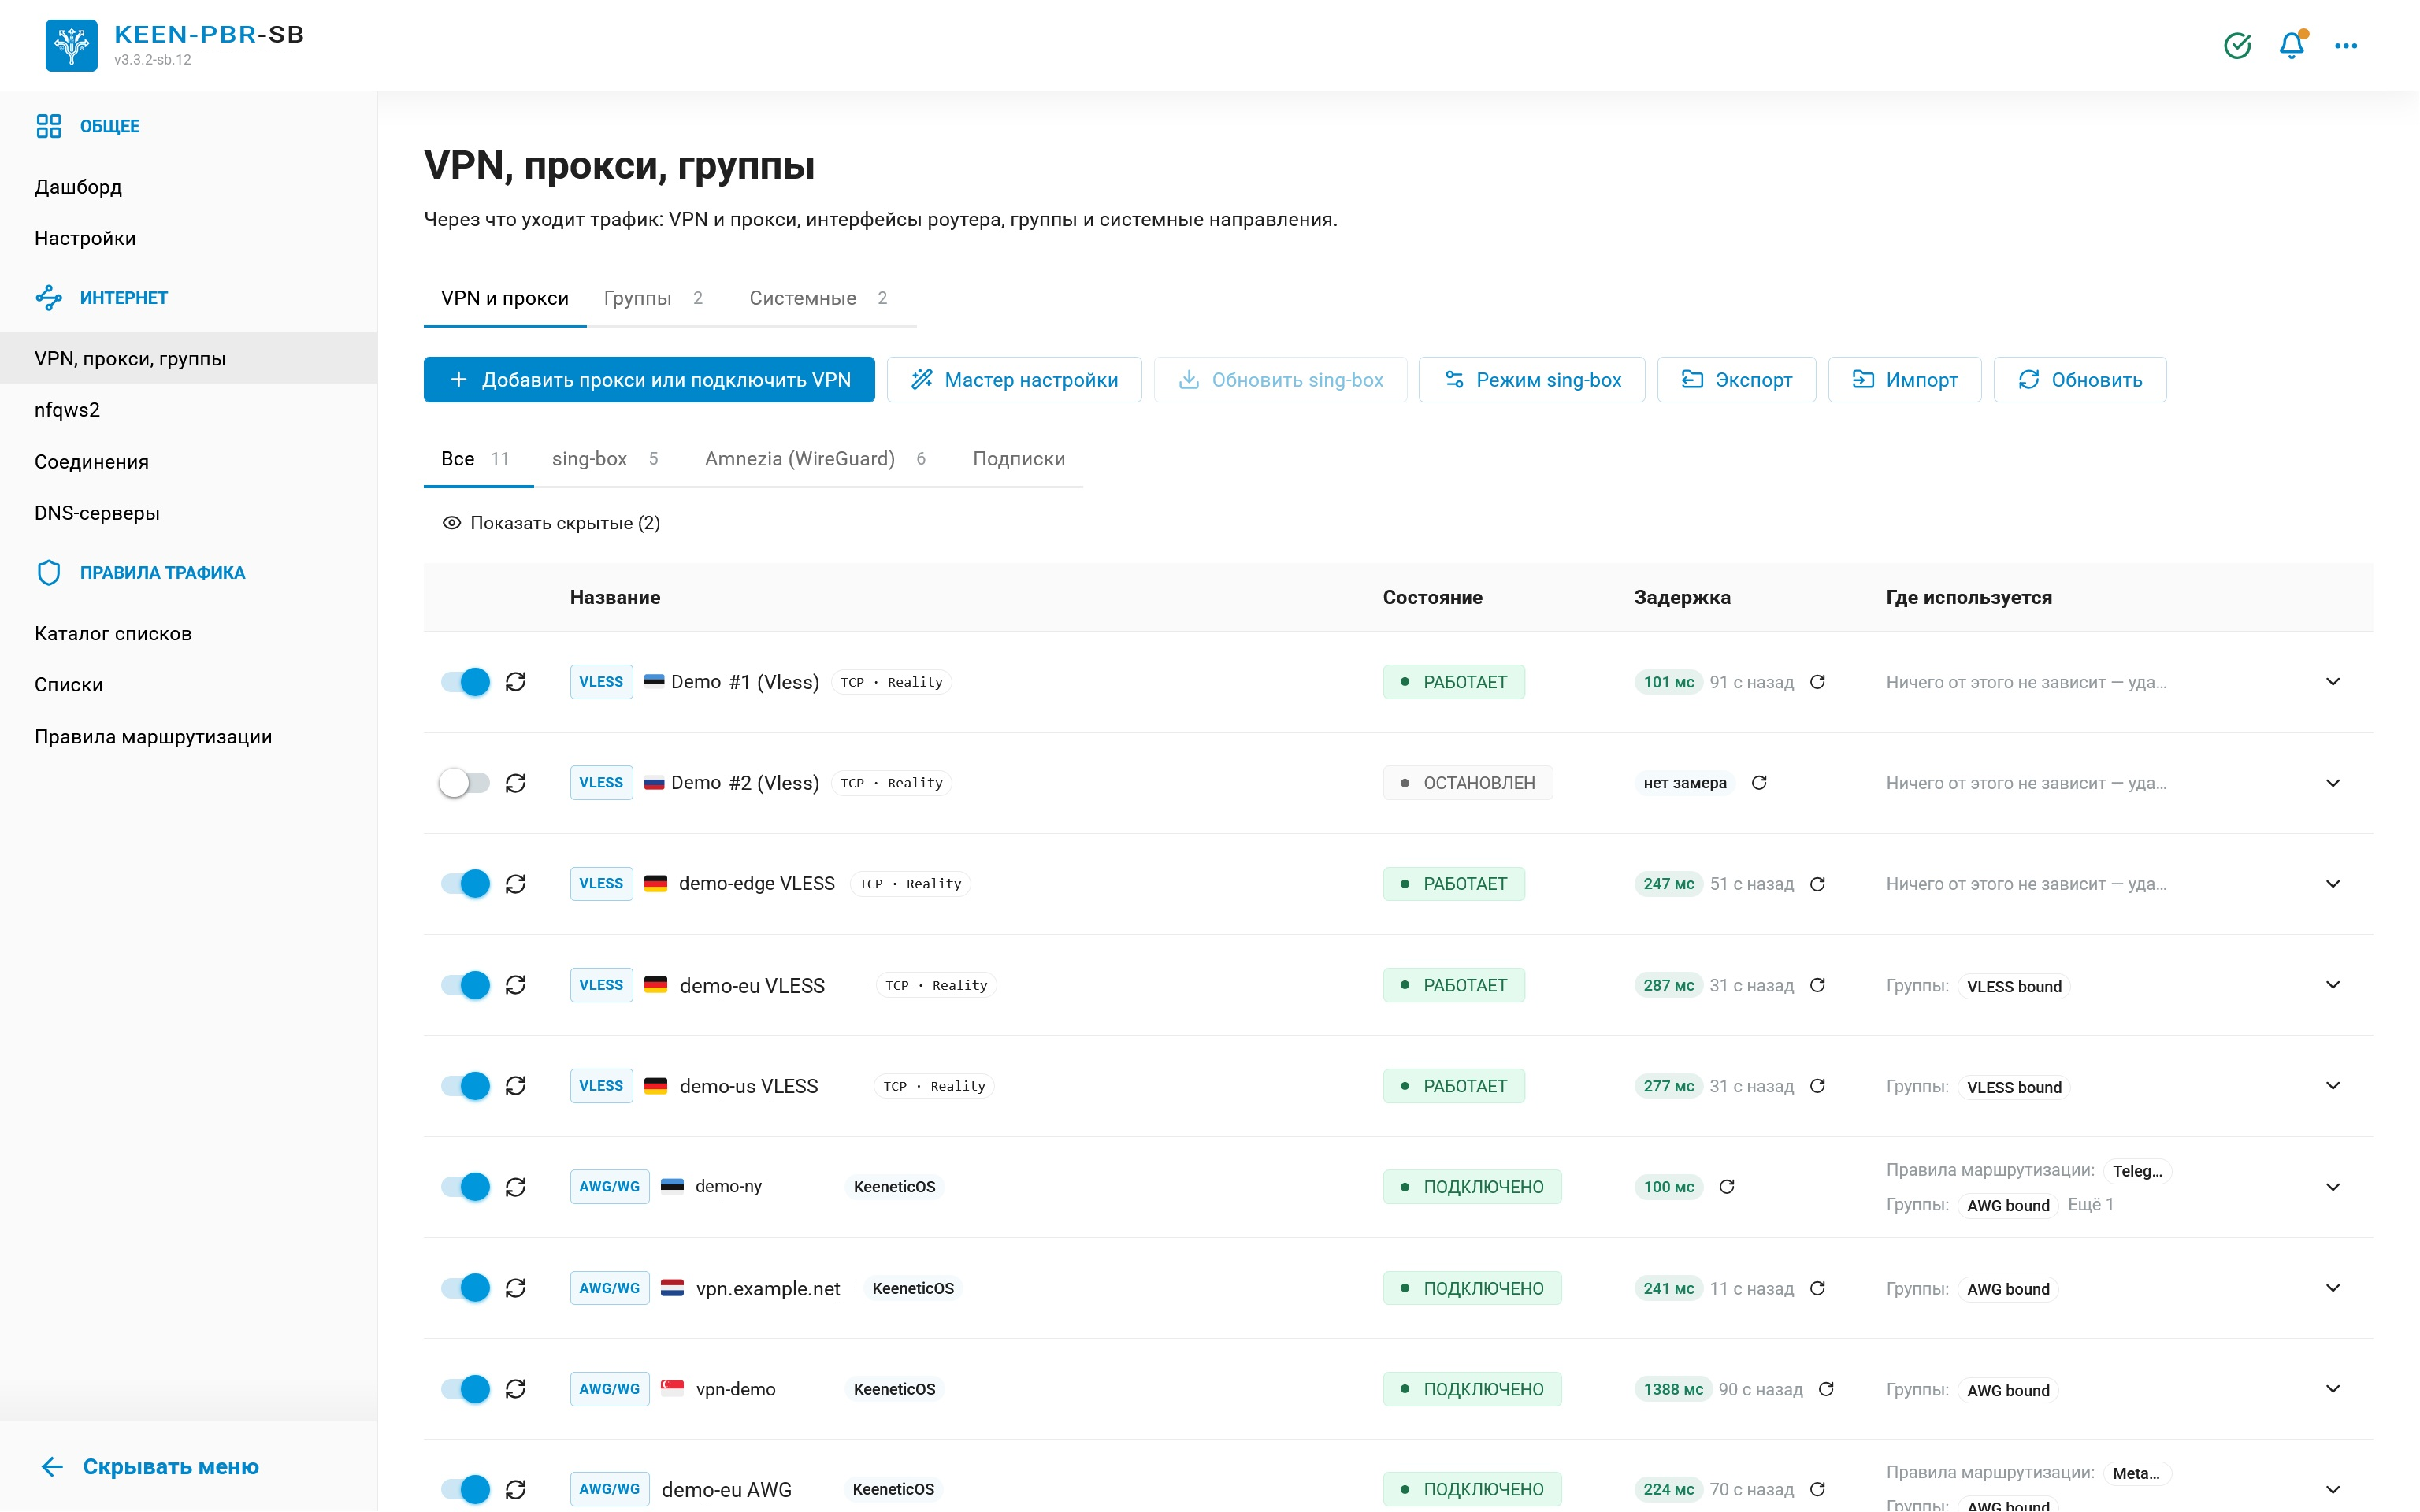Restart Demo #1 (Vless) via its sync icon

point(515,681)
